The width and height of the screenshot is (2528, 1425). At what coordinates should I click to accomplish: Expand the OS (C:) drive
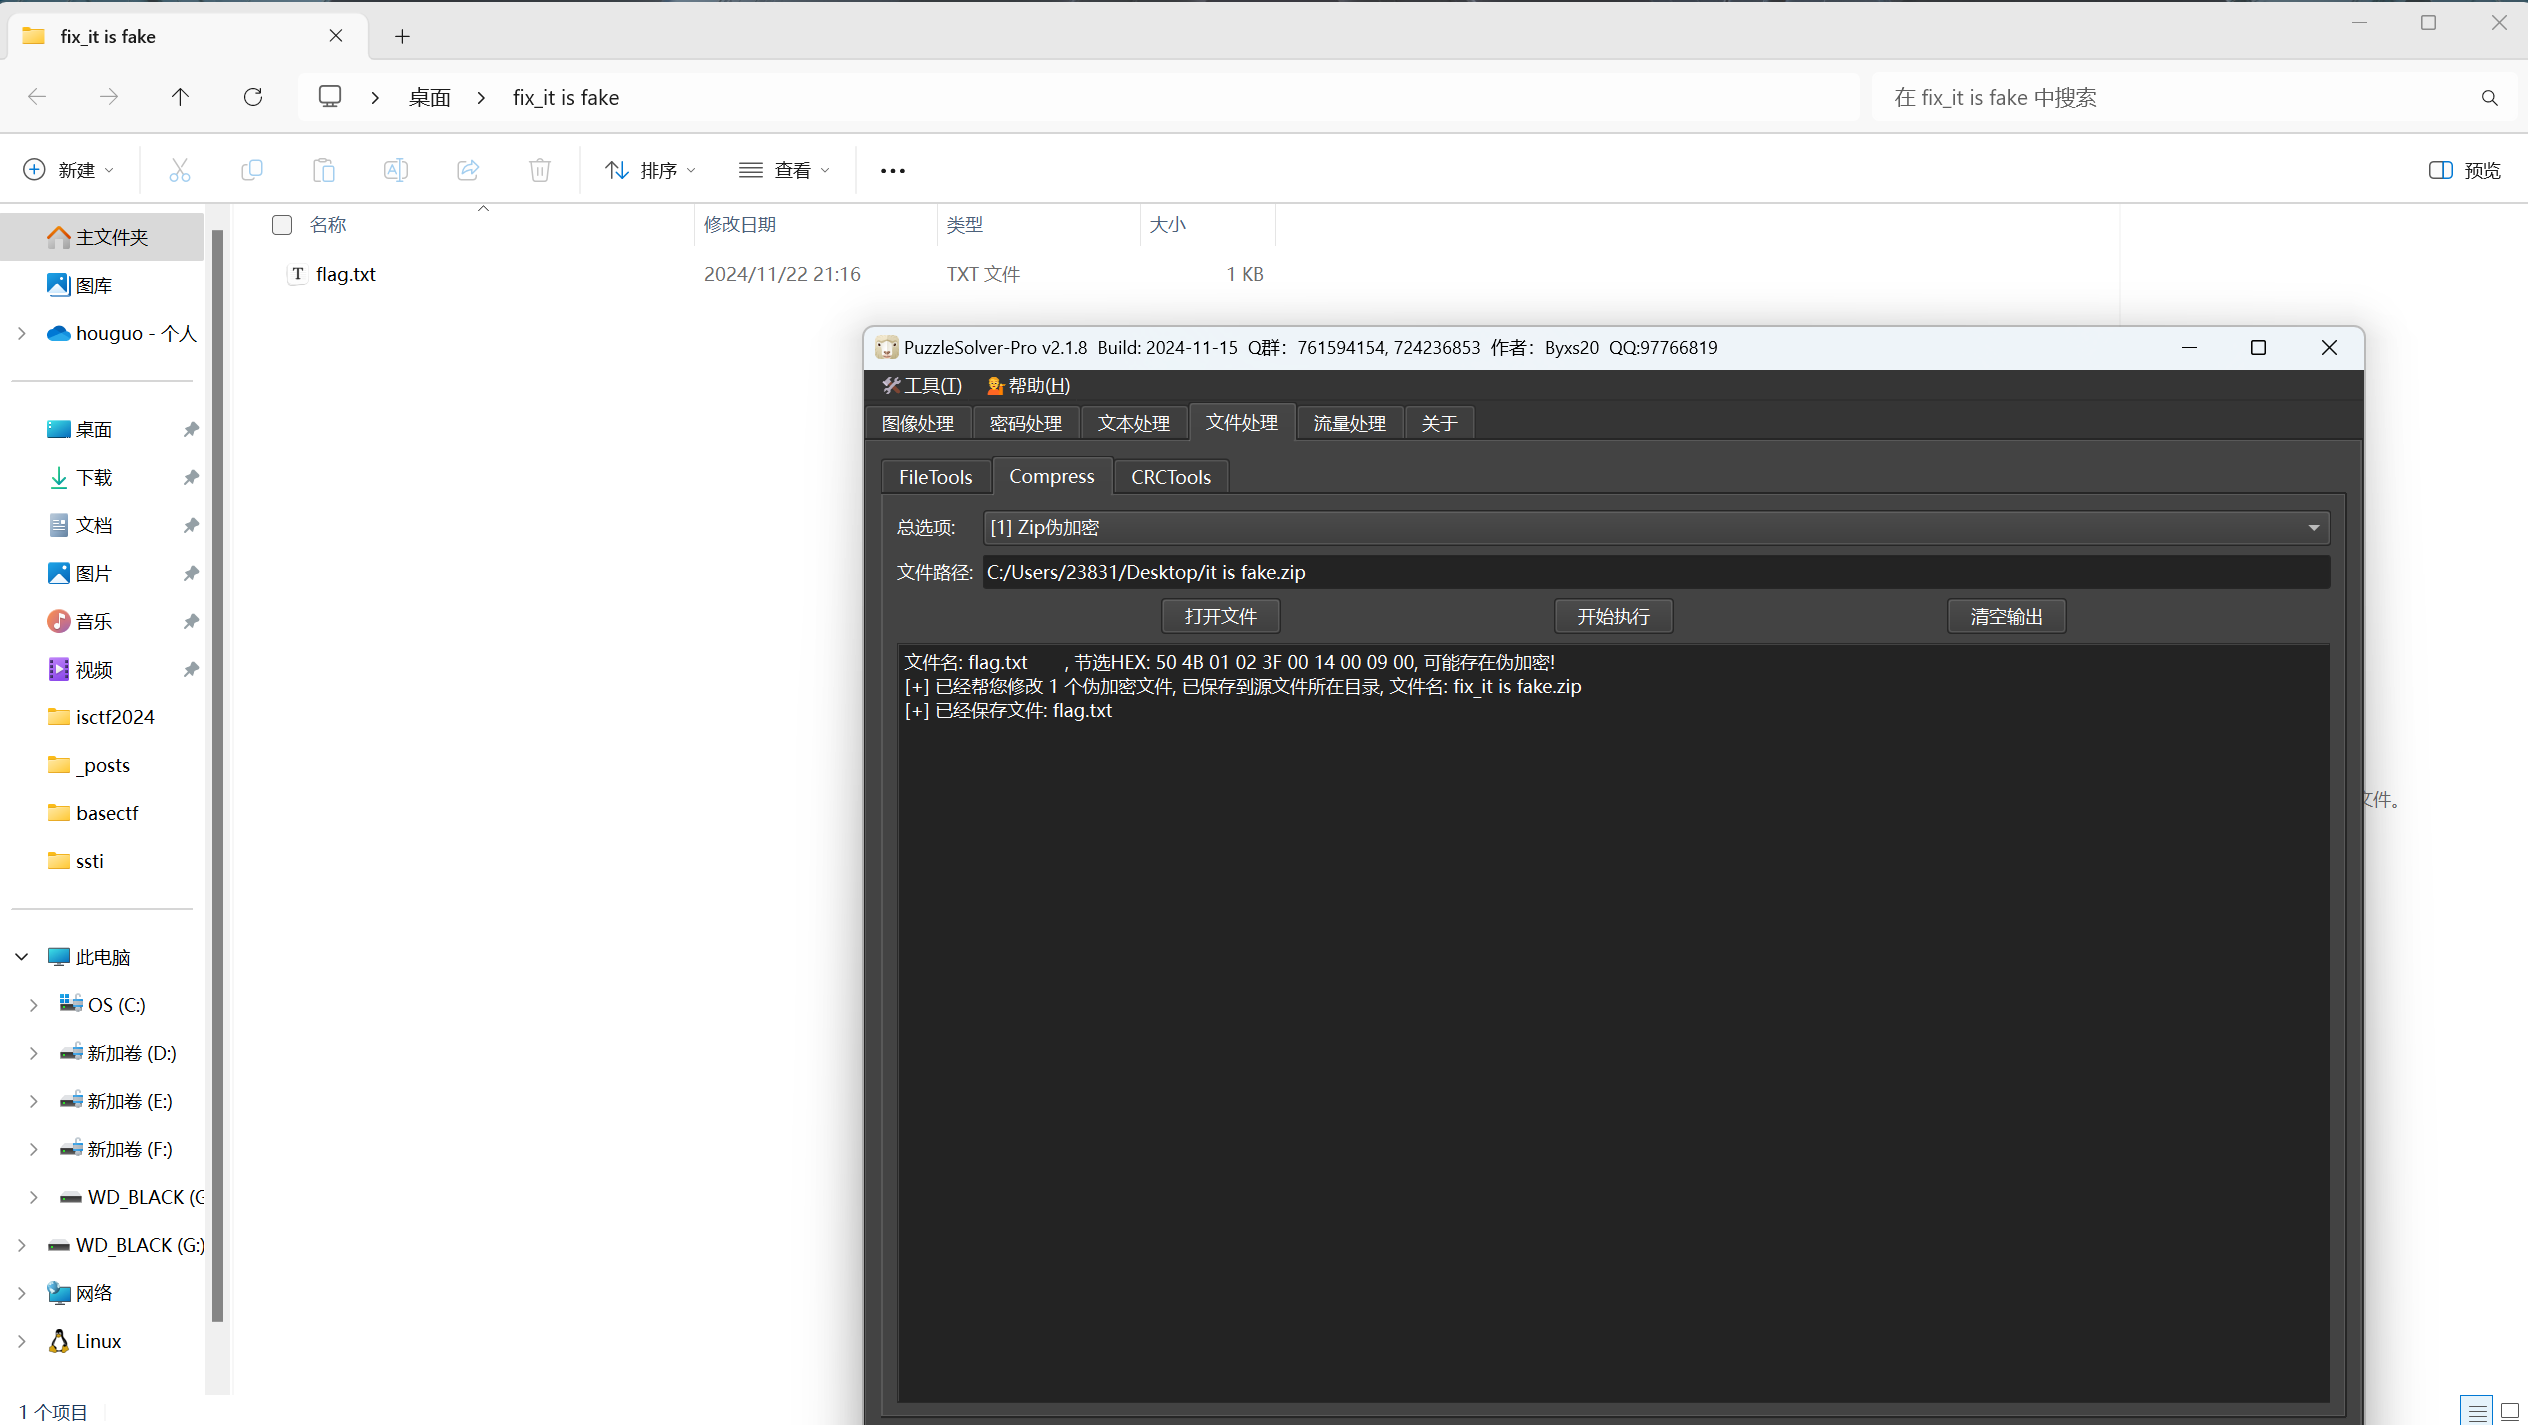(x=34, y=1005)
